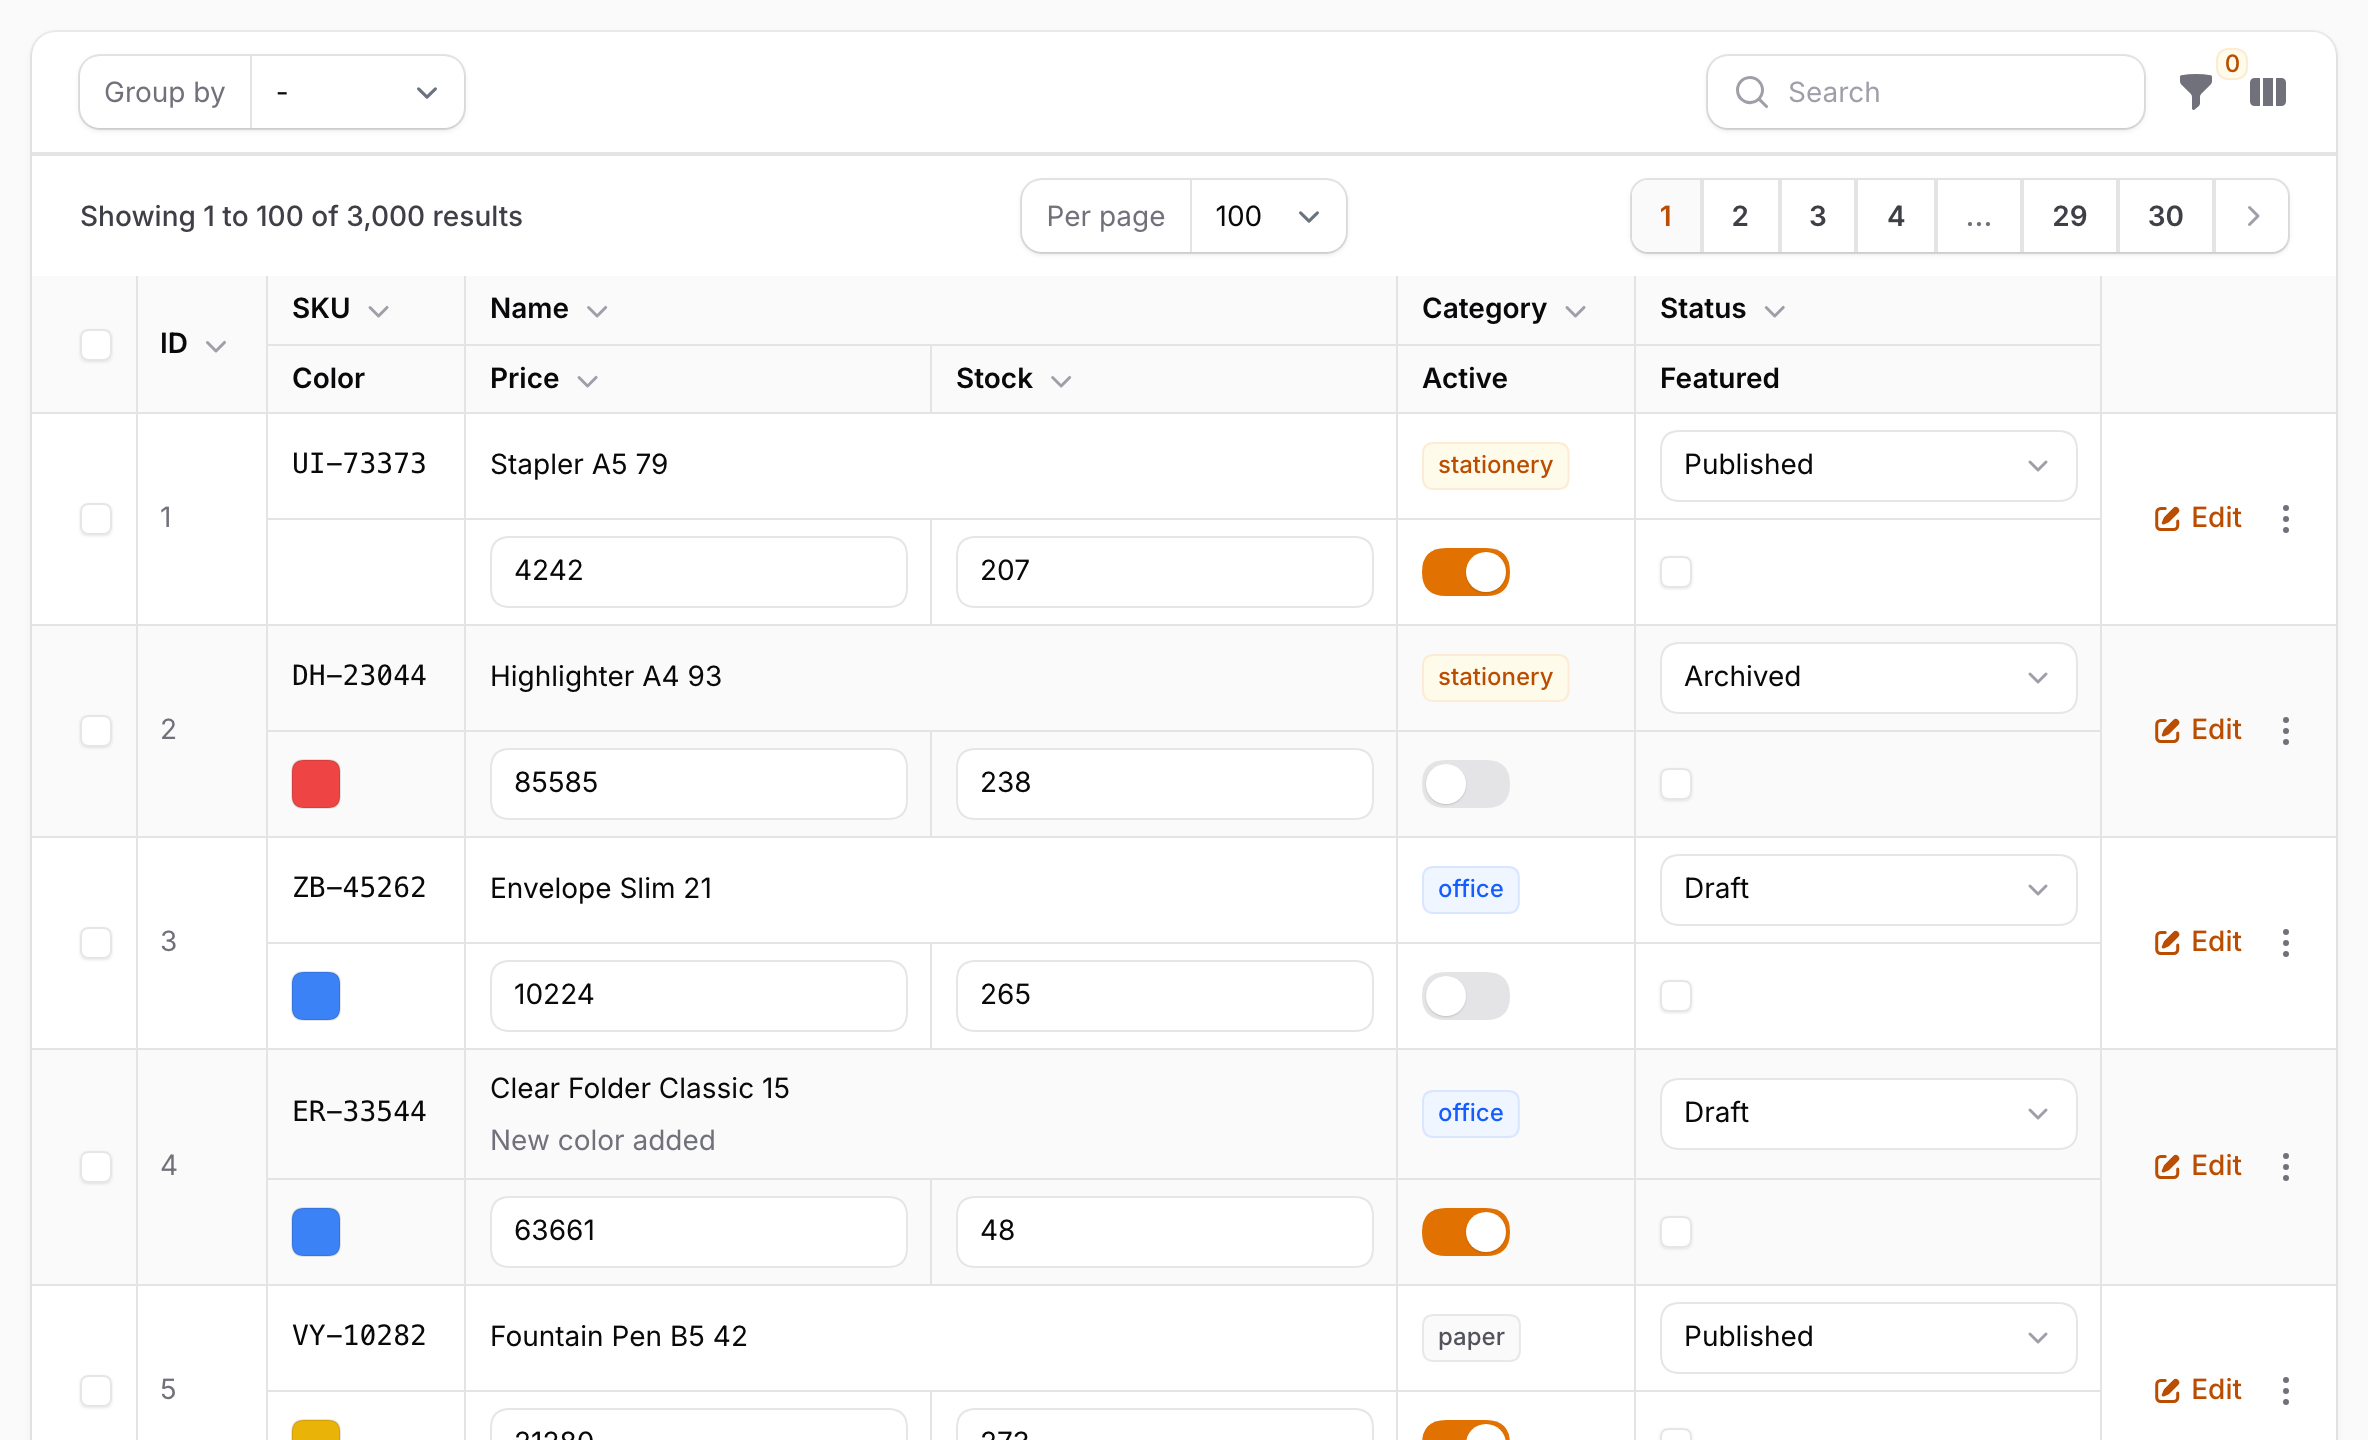The image size is (2368, 1440).
Task: Select all rows with header checkbox
Action: point(96,345)
